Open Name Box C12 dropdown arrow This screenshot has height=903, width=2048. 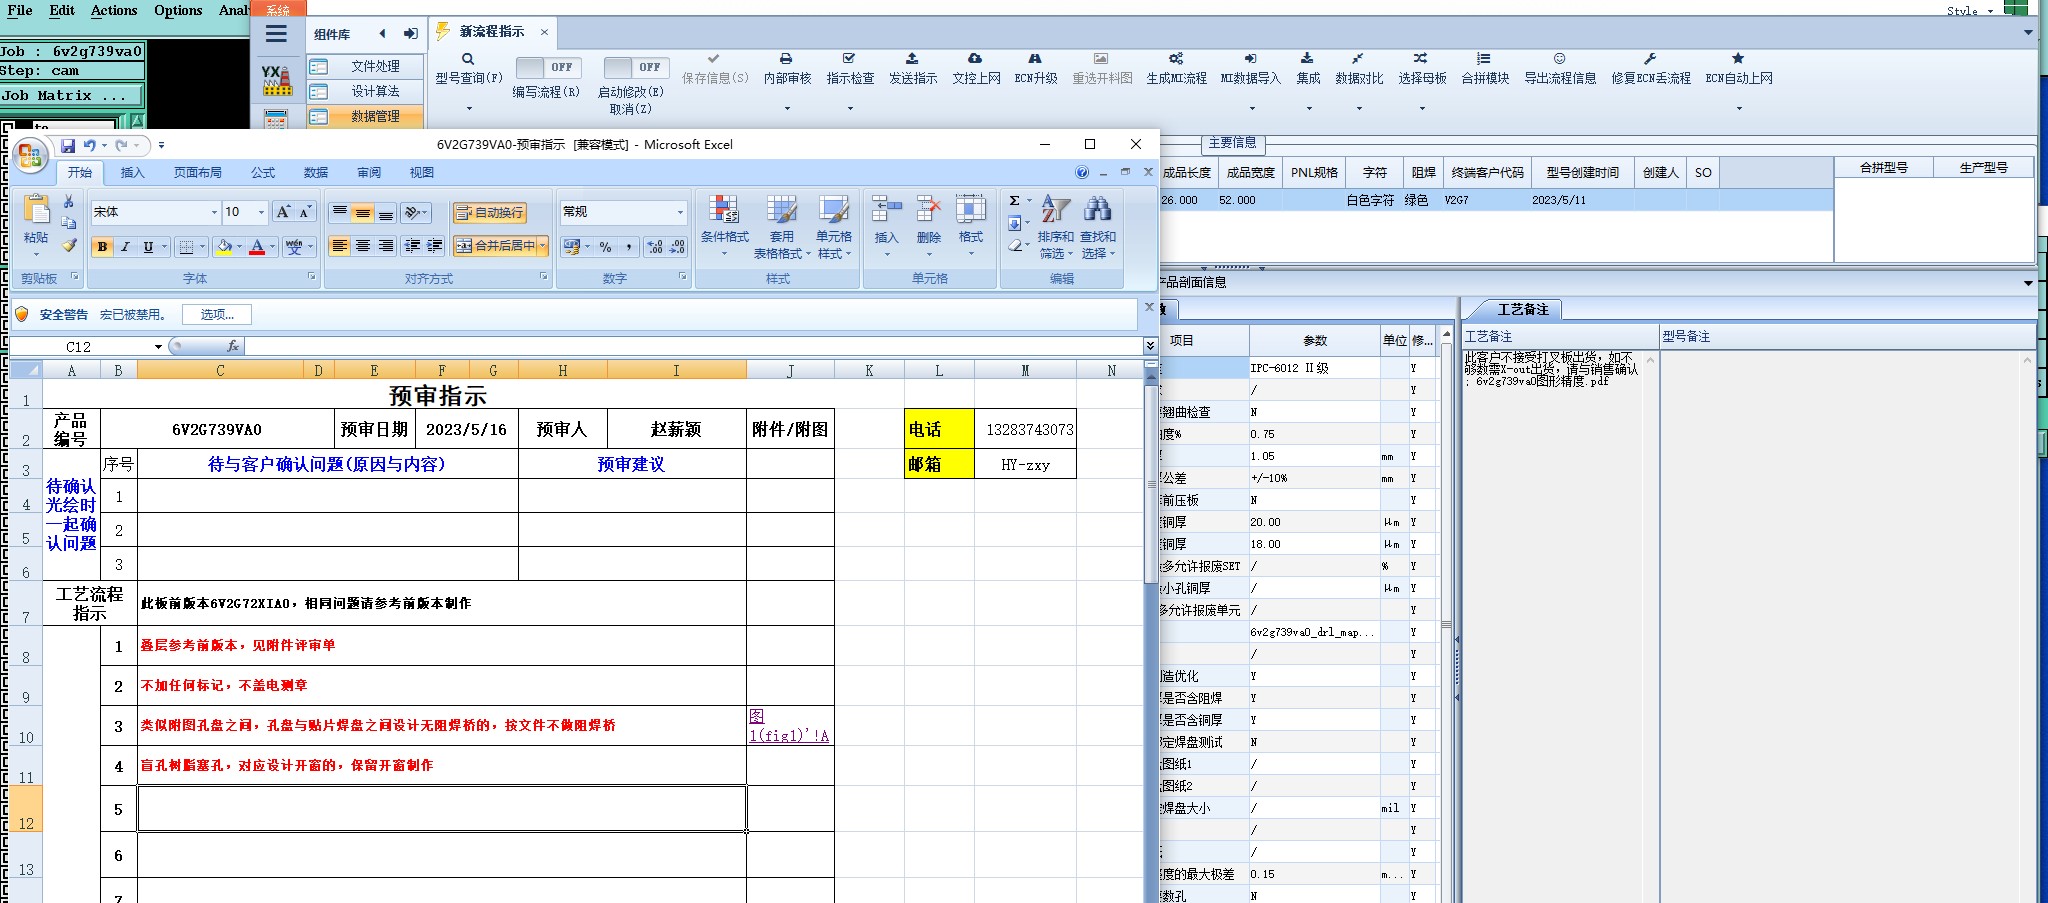click(158, 347)
